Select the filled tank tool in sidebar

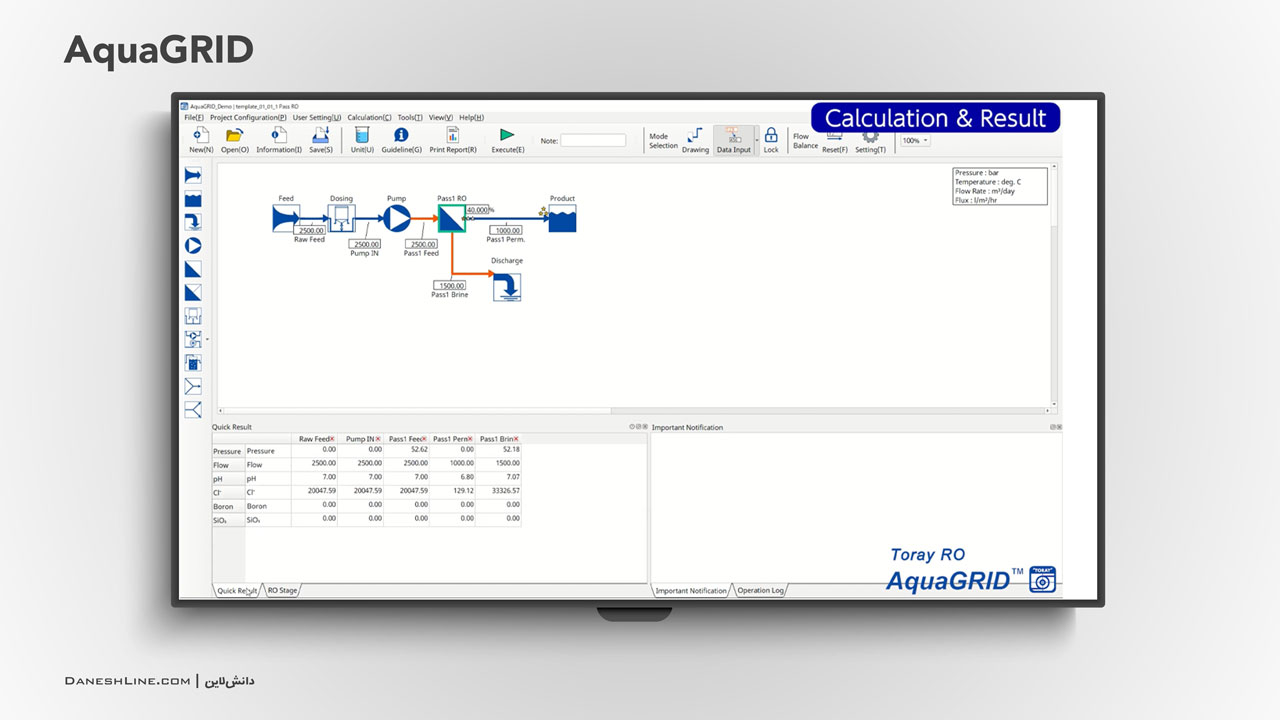pos(193,362)
